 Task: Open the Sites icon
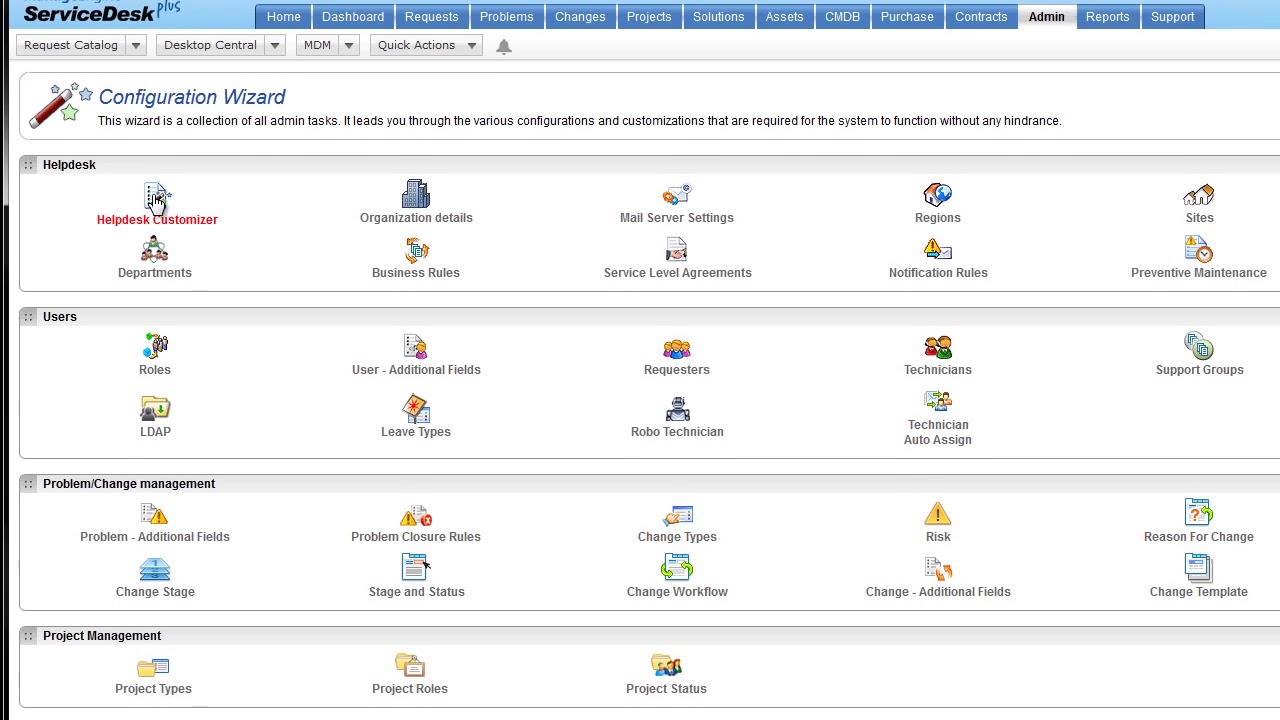(1199, 194)
